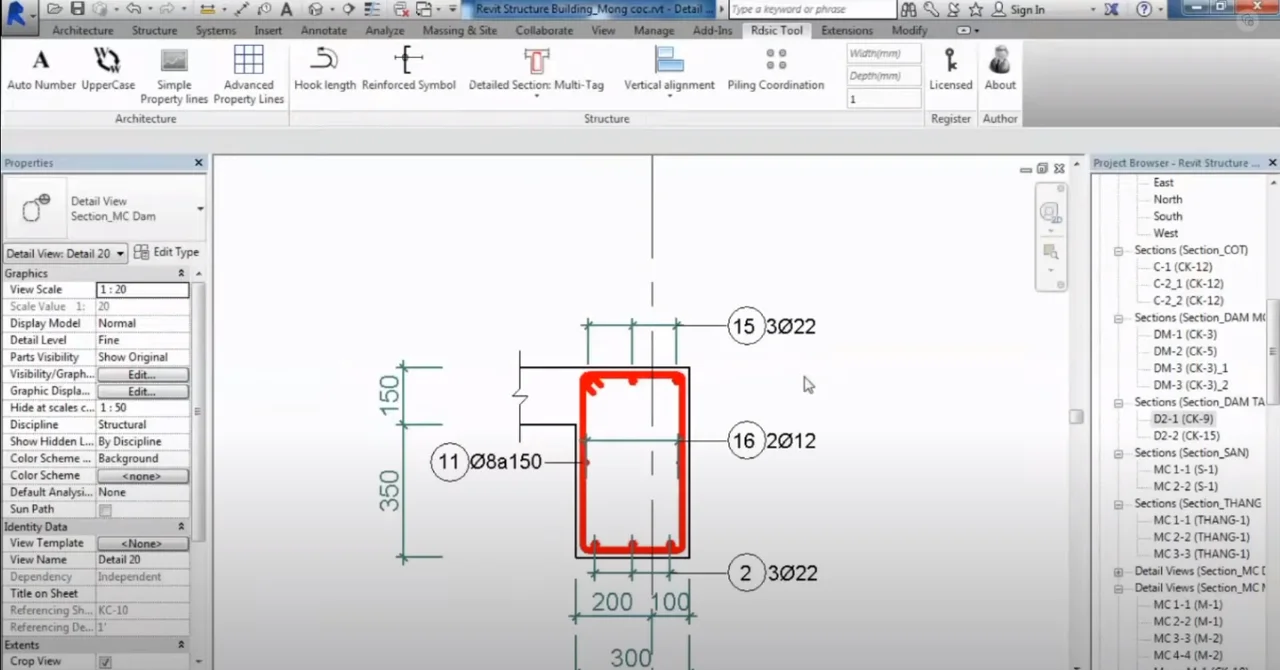This screenshot has height=670, width=1280.
Task: Click the Open file icon in quick access toolbar
Action: tap(54, 9)
